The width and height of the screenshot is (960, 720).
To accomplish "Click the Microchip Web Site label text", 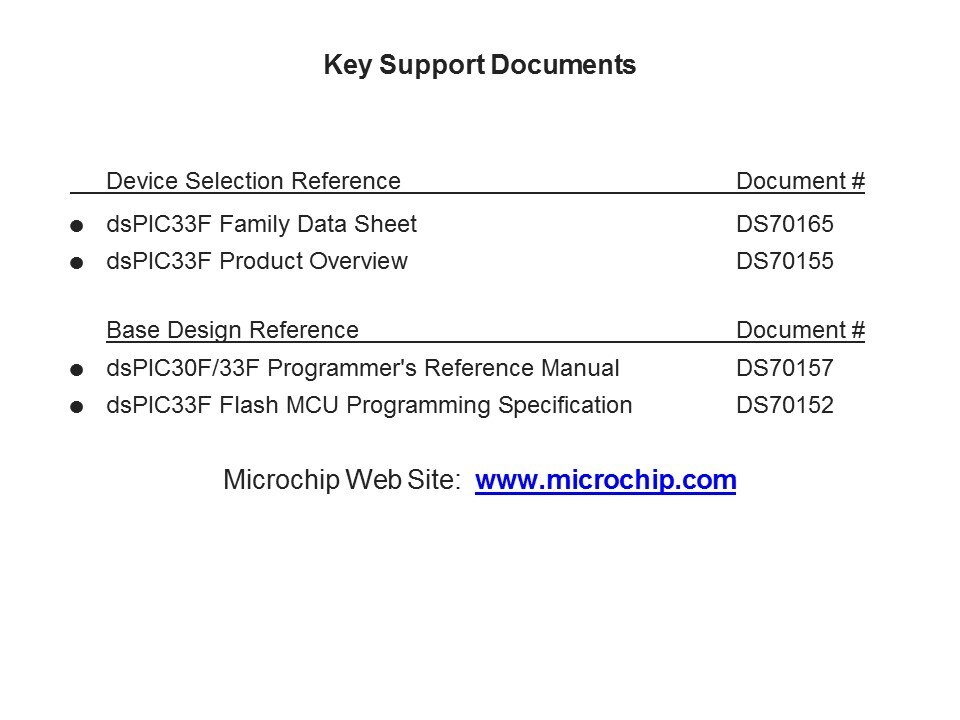I will click(342, 480).
